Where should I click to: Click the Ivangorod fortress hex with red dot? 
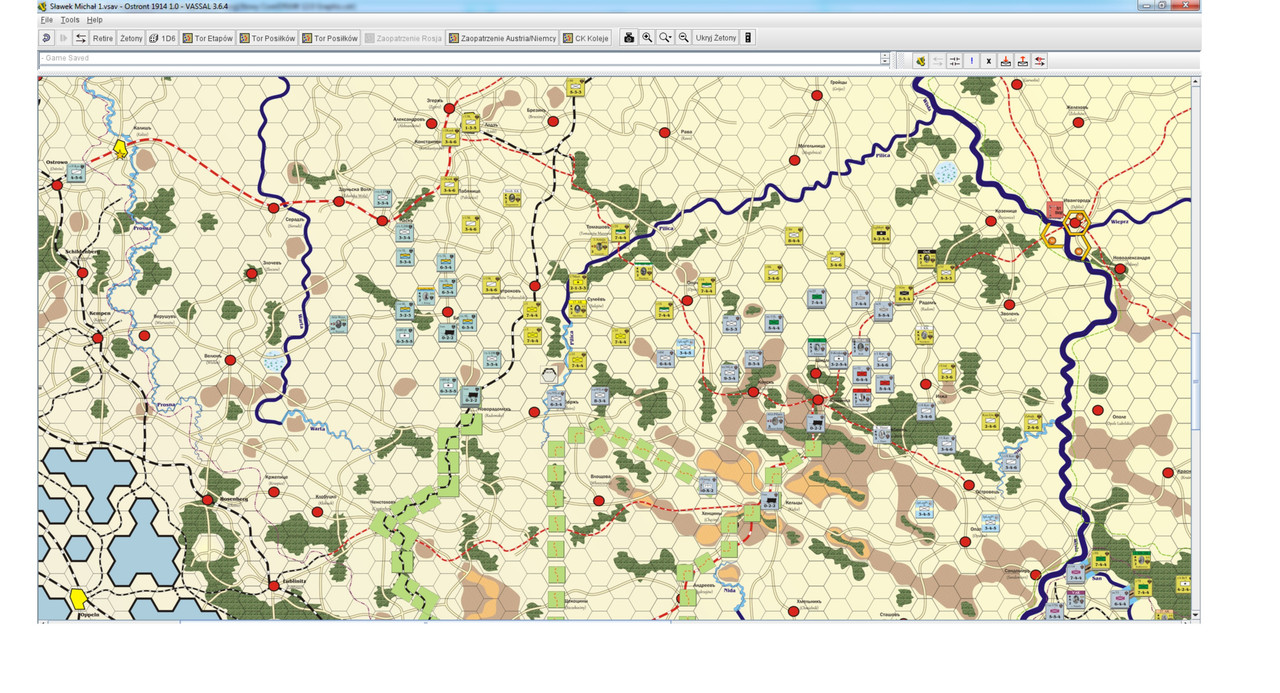(x=1076, y=223)
